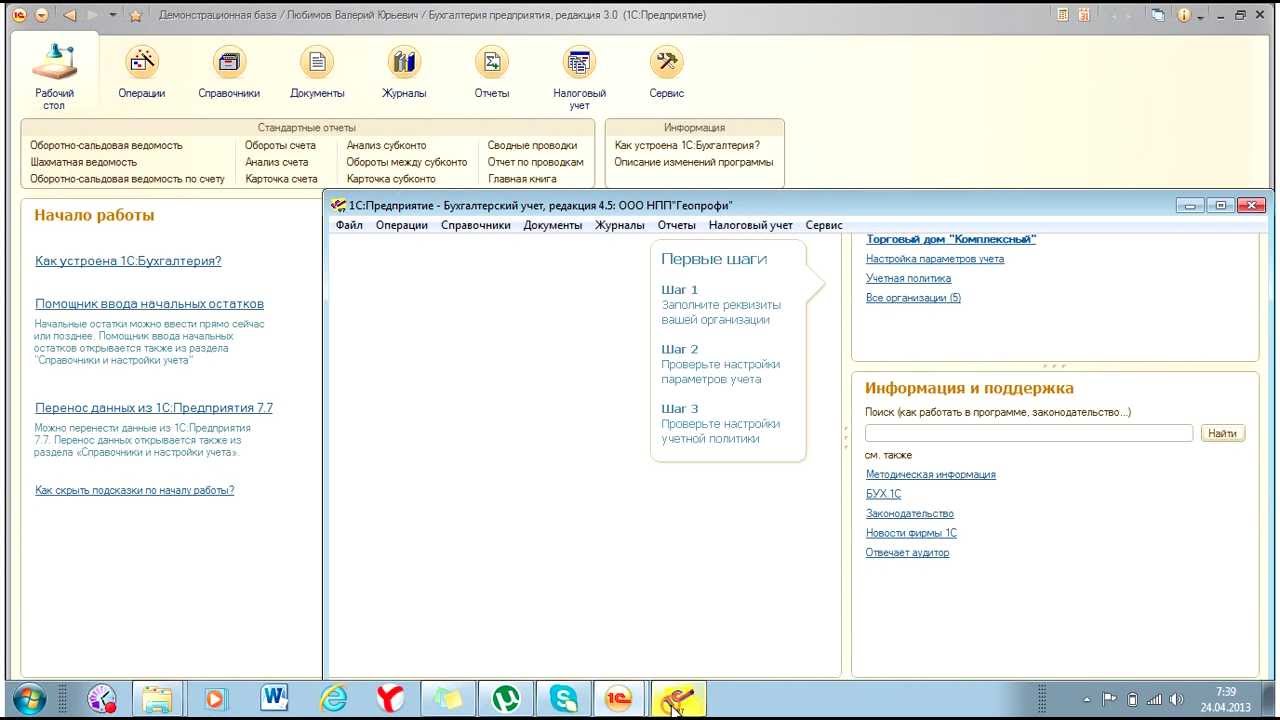Open the window list icon in title bar
The width and height of the screenshot is (1280, 720).
click(1158, 15)
